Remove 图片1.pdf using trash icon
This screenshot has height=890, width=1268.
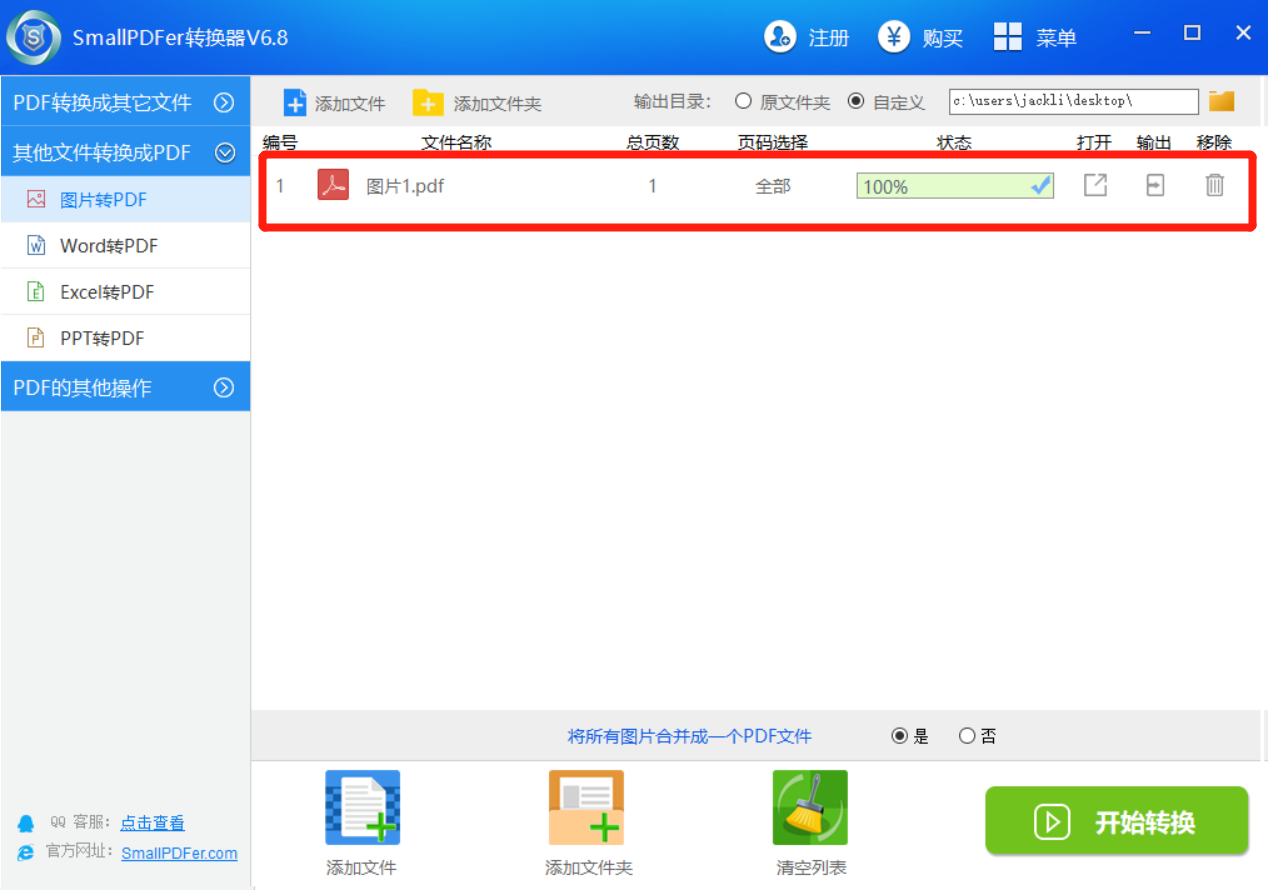coord(1214,185)
